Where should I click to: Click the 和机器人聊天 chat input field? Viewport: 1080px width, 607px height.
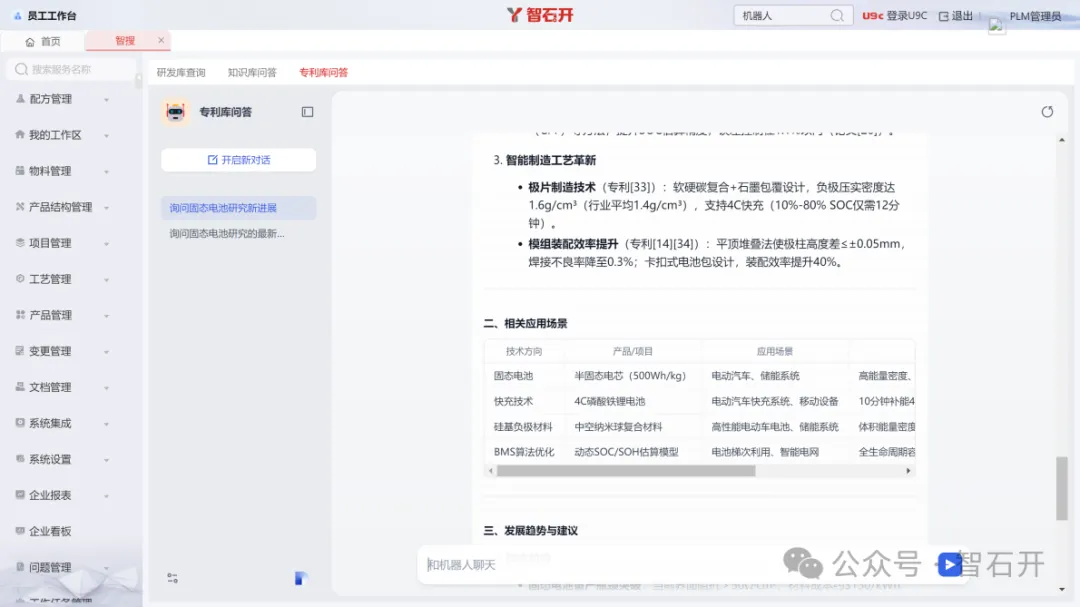[670, 565]
